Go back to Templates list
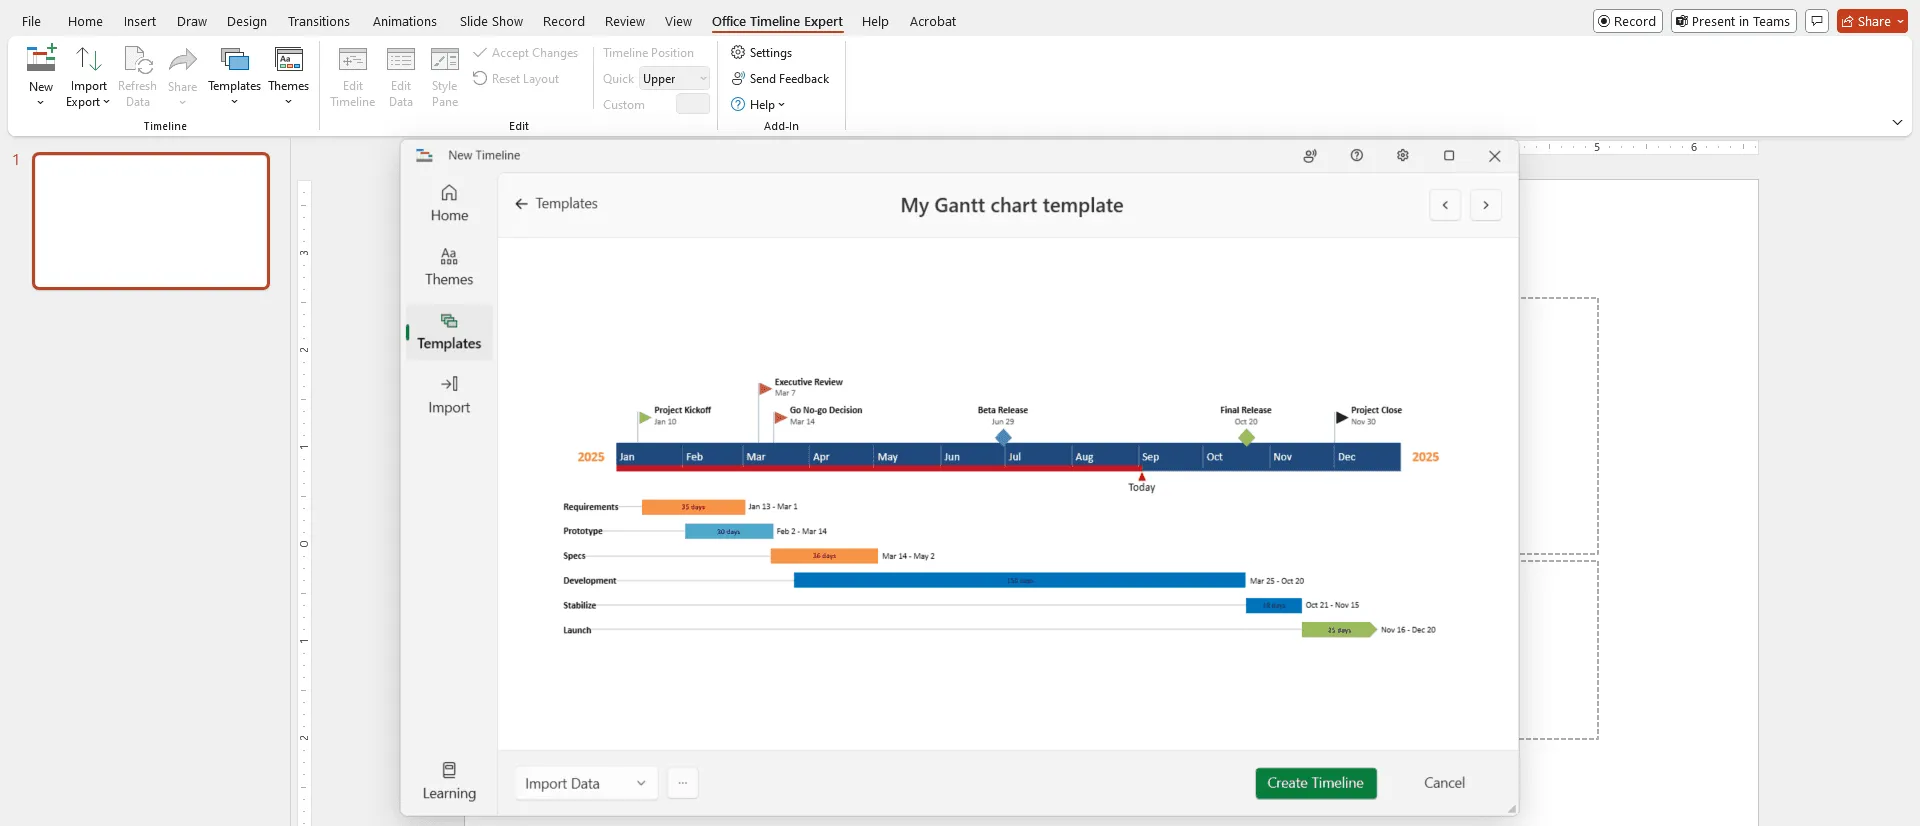 (556, 204)
